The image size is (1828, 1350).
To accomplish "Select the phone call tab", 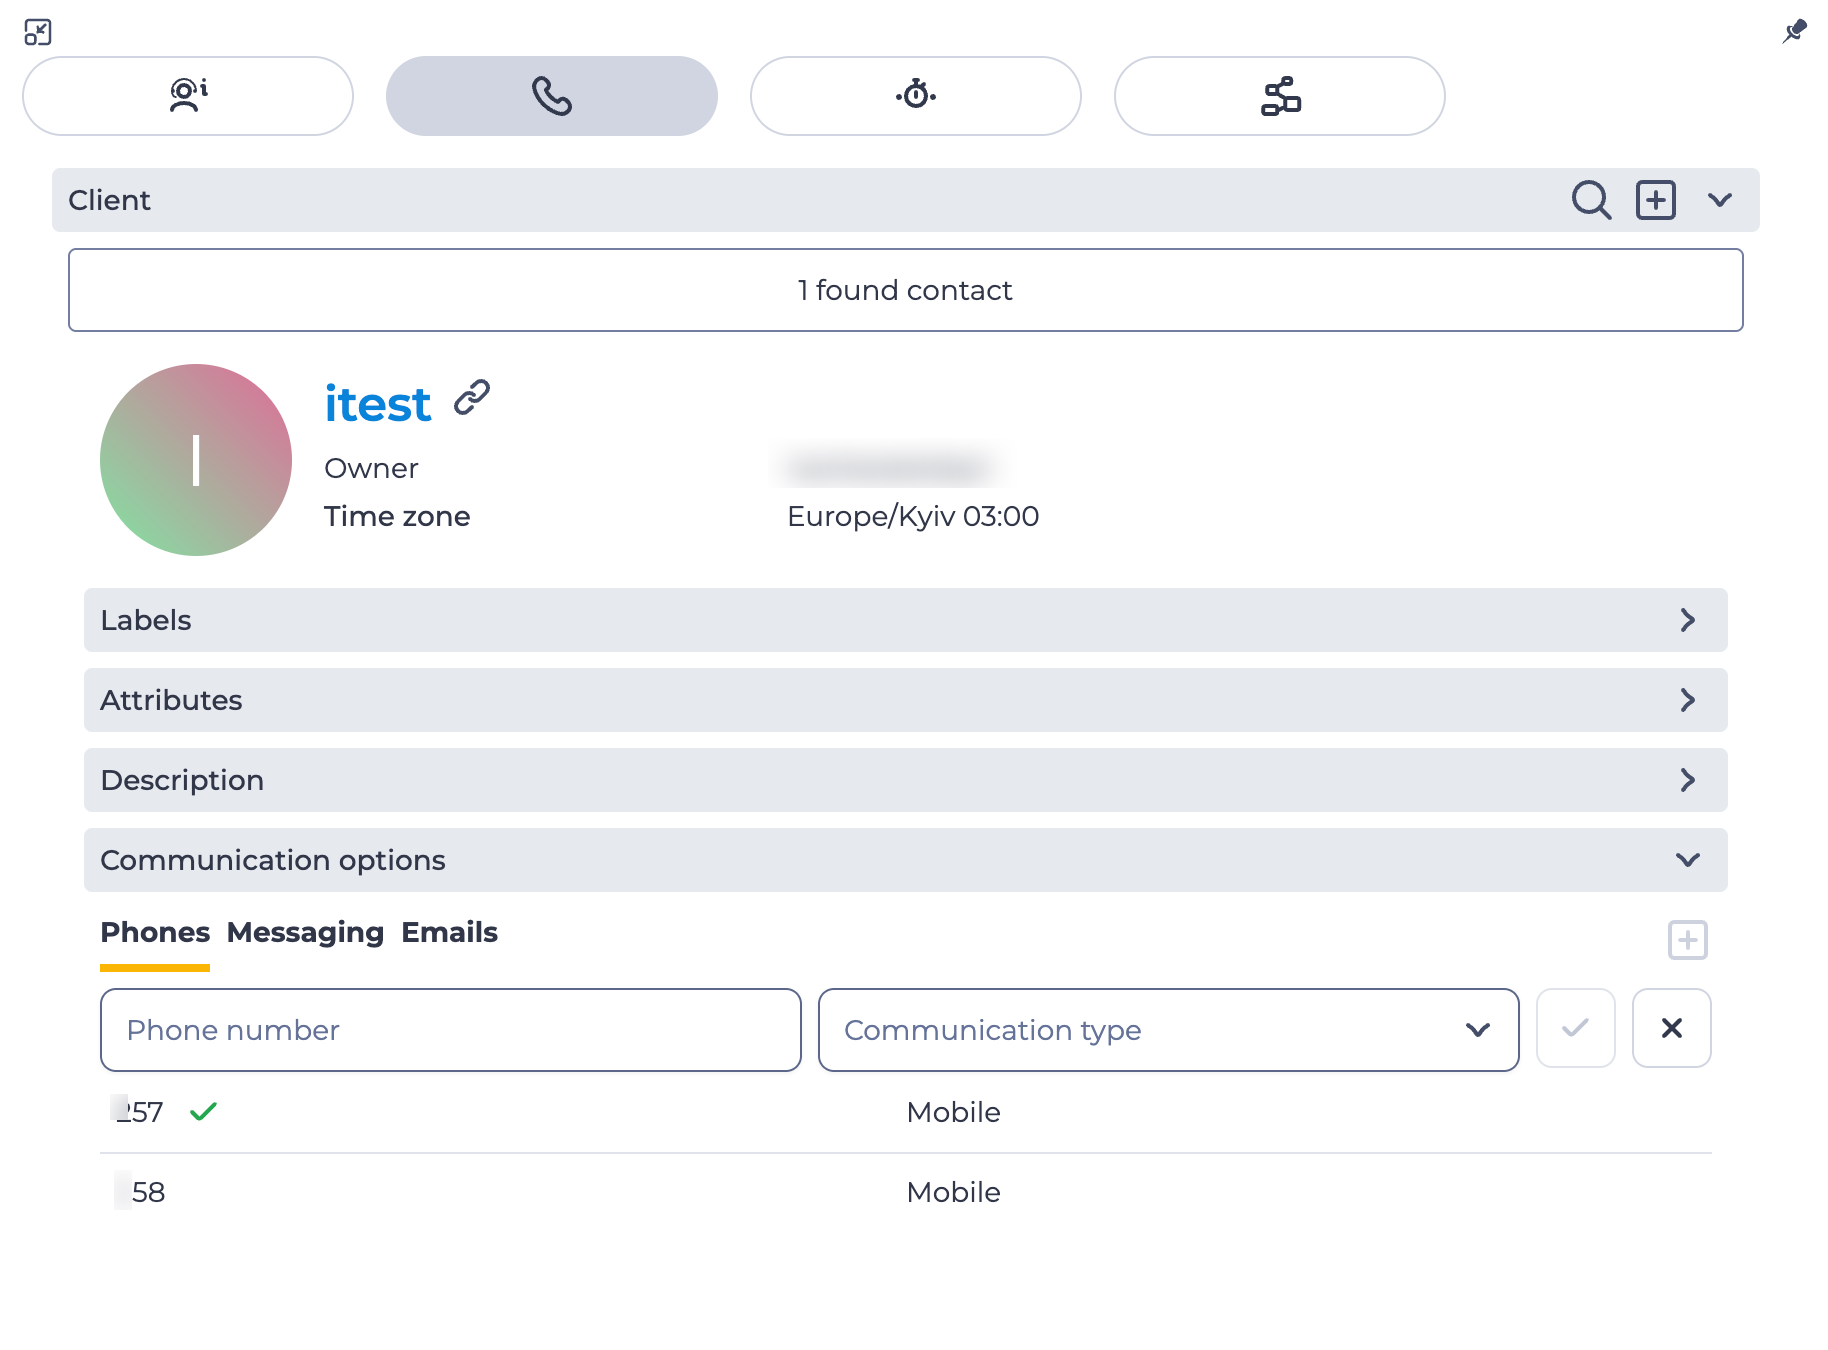I will coord(552,96).
